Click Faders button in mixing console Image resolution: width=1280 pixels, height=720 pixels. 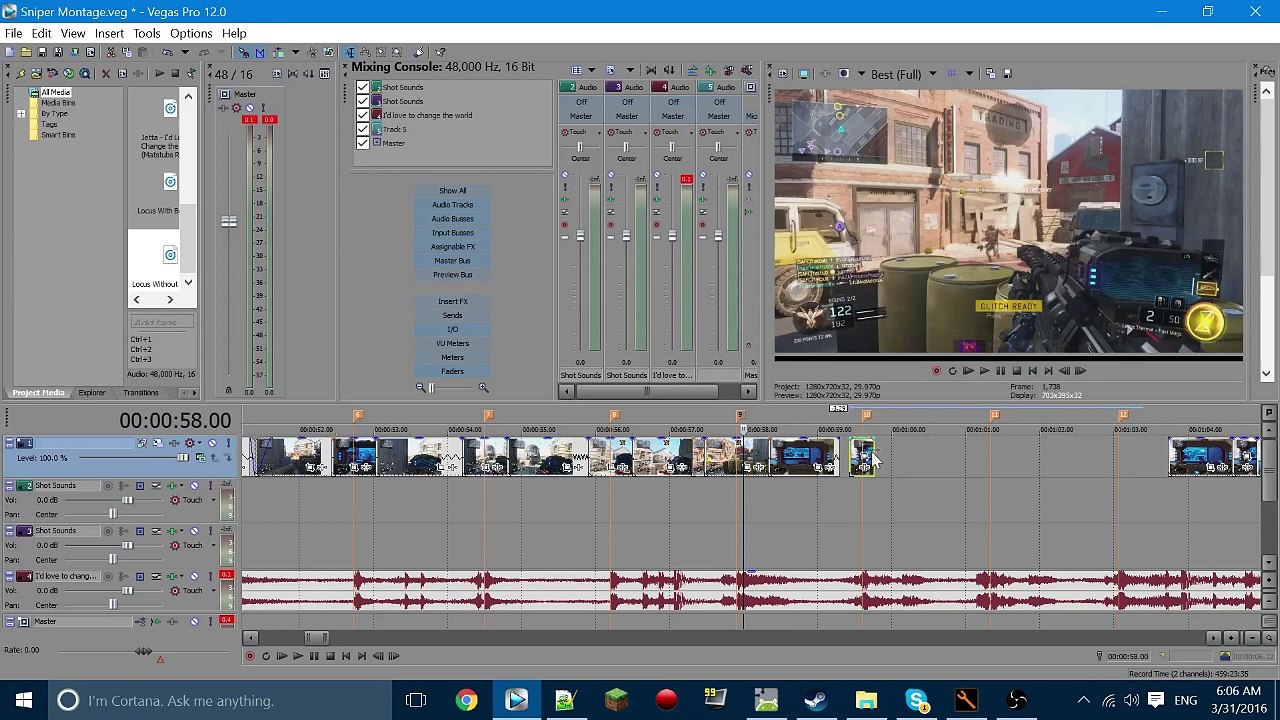[x=452, y=372]
